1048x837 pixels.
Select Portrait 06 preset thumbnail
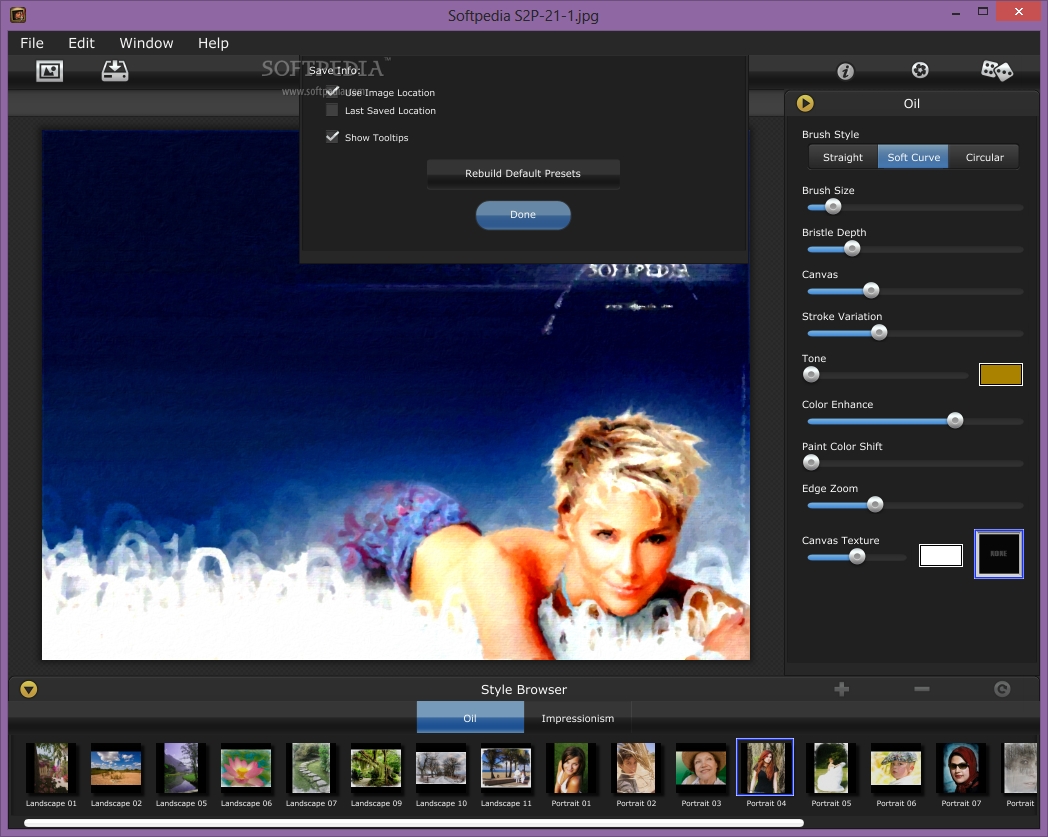pyautogui.click(x=896, y=768)
